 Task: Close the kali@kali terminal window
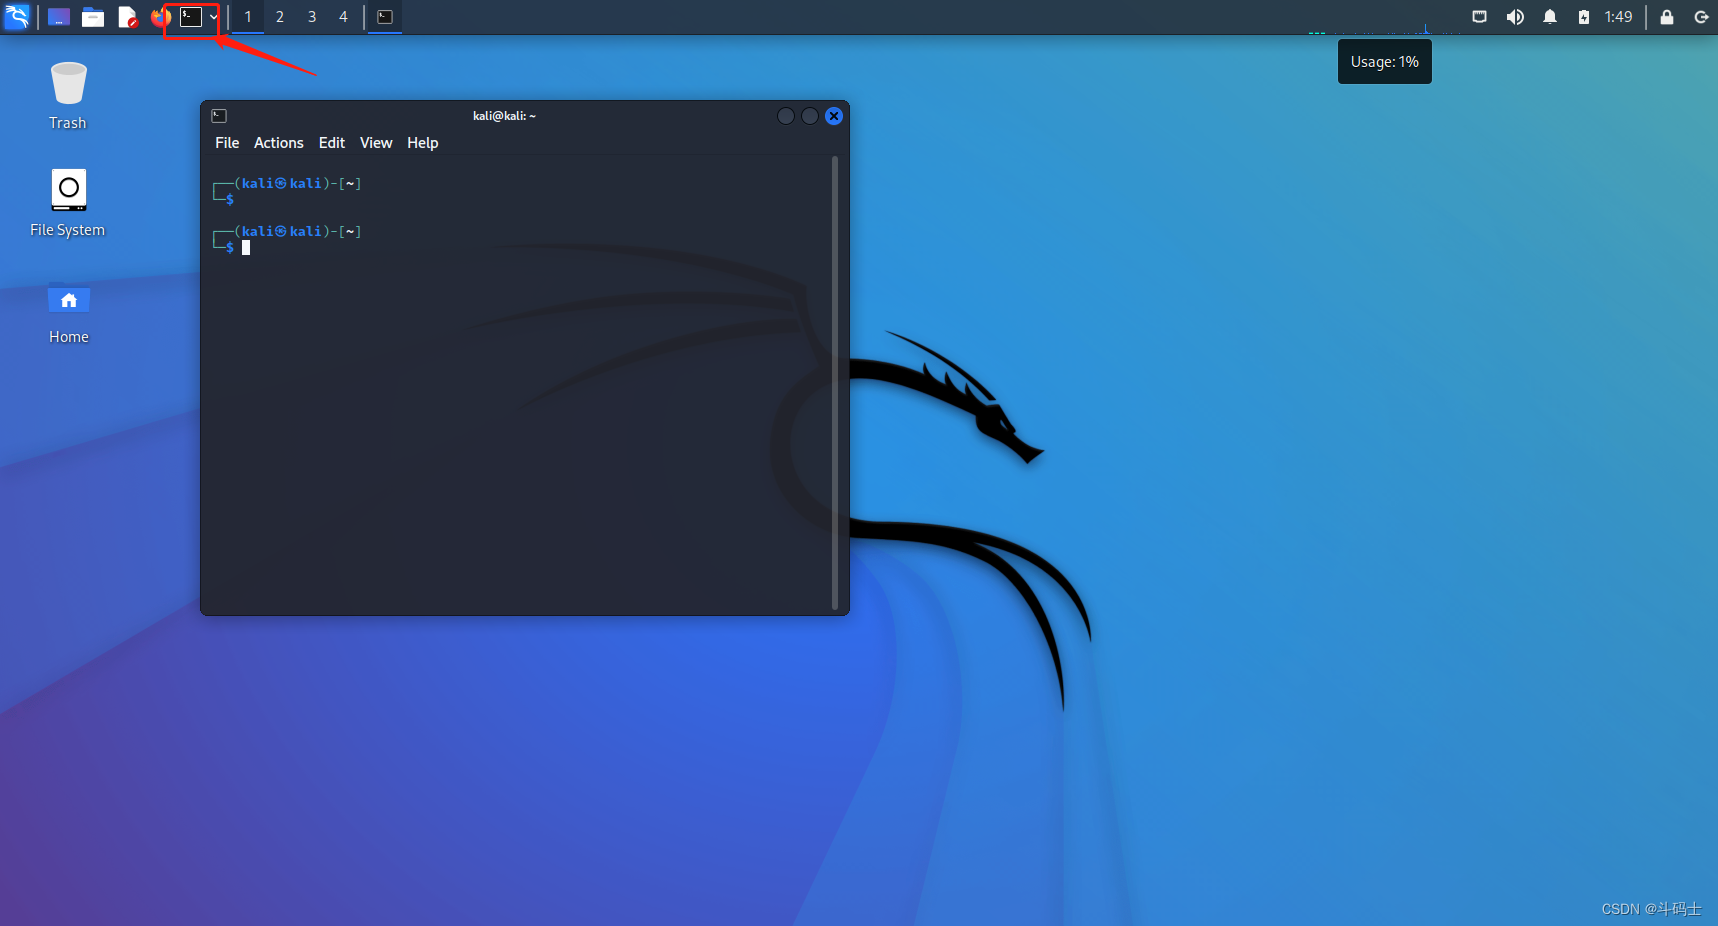pyautogui.click(x=834, y=116)
